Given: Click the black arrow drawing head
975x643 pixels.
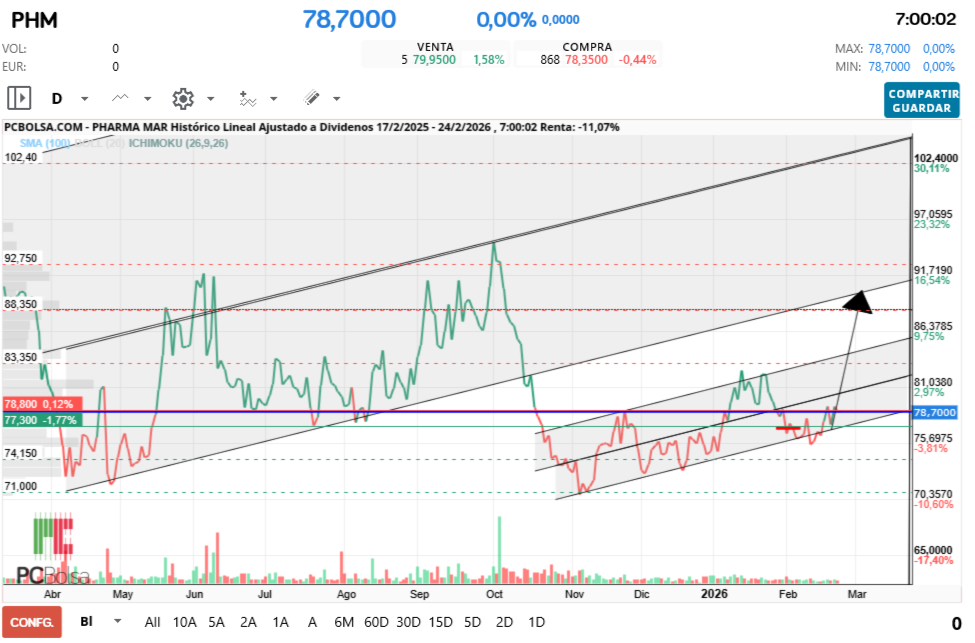Looking at the screenshot, I should (x=858, y=302).
